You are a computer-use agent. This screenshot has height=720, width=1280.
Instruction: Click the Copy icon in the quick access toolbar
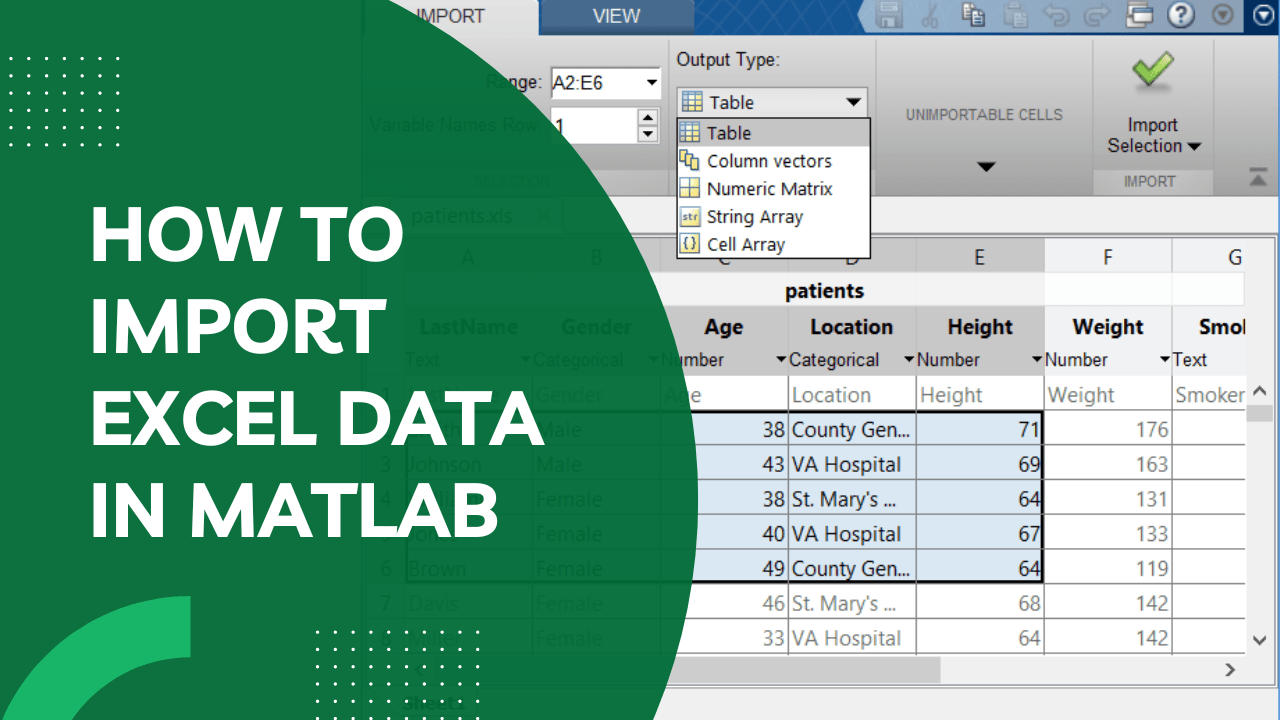pos(973,16)
